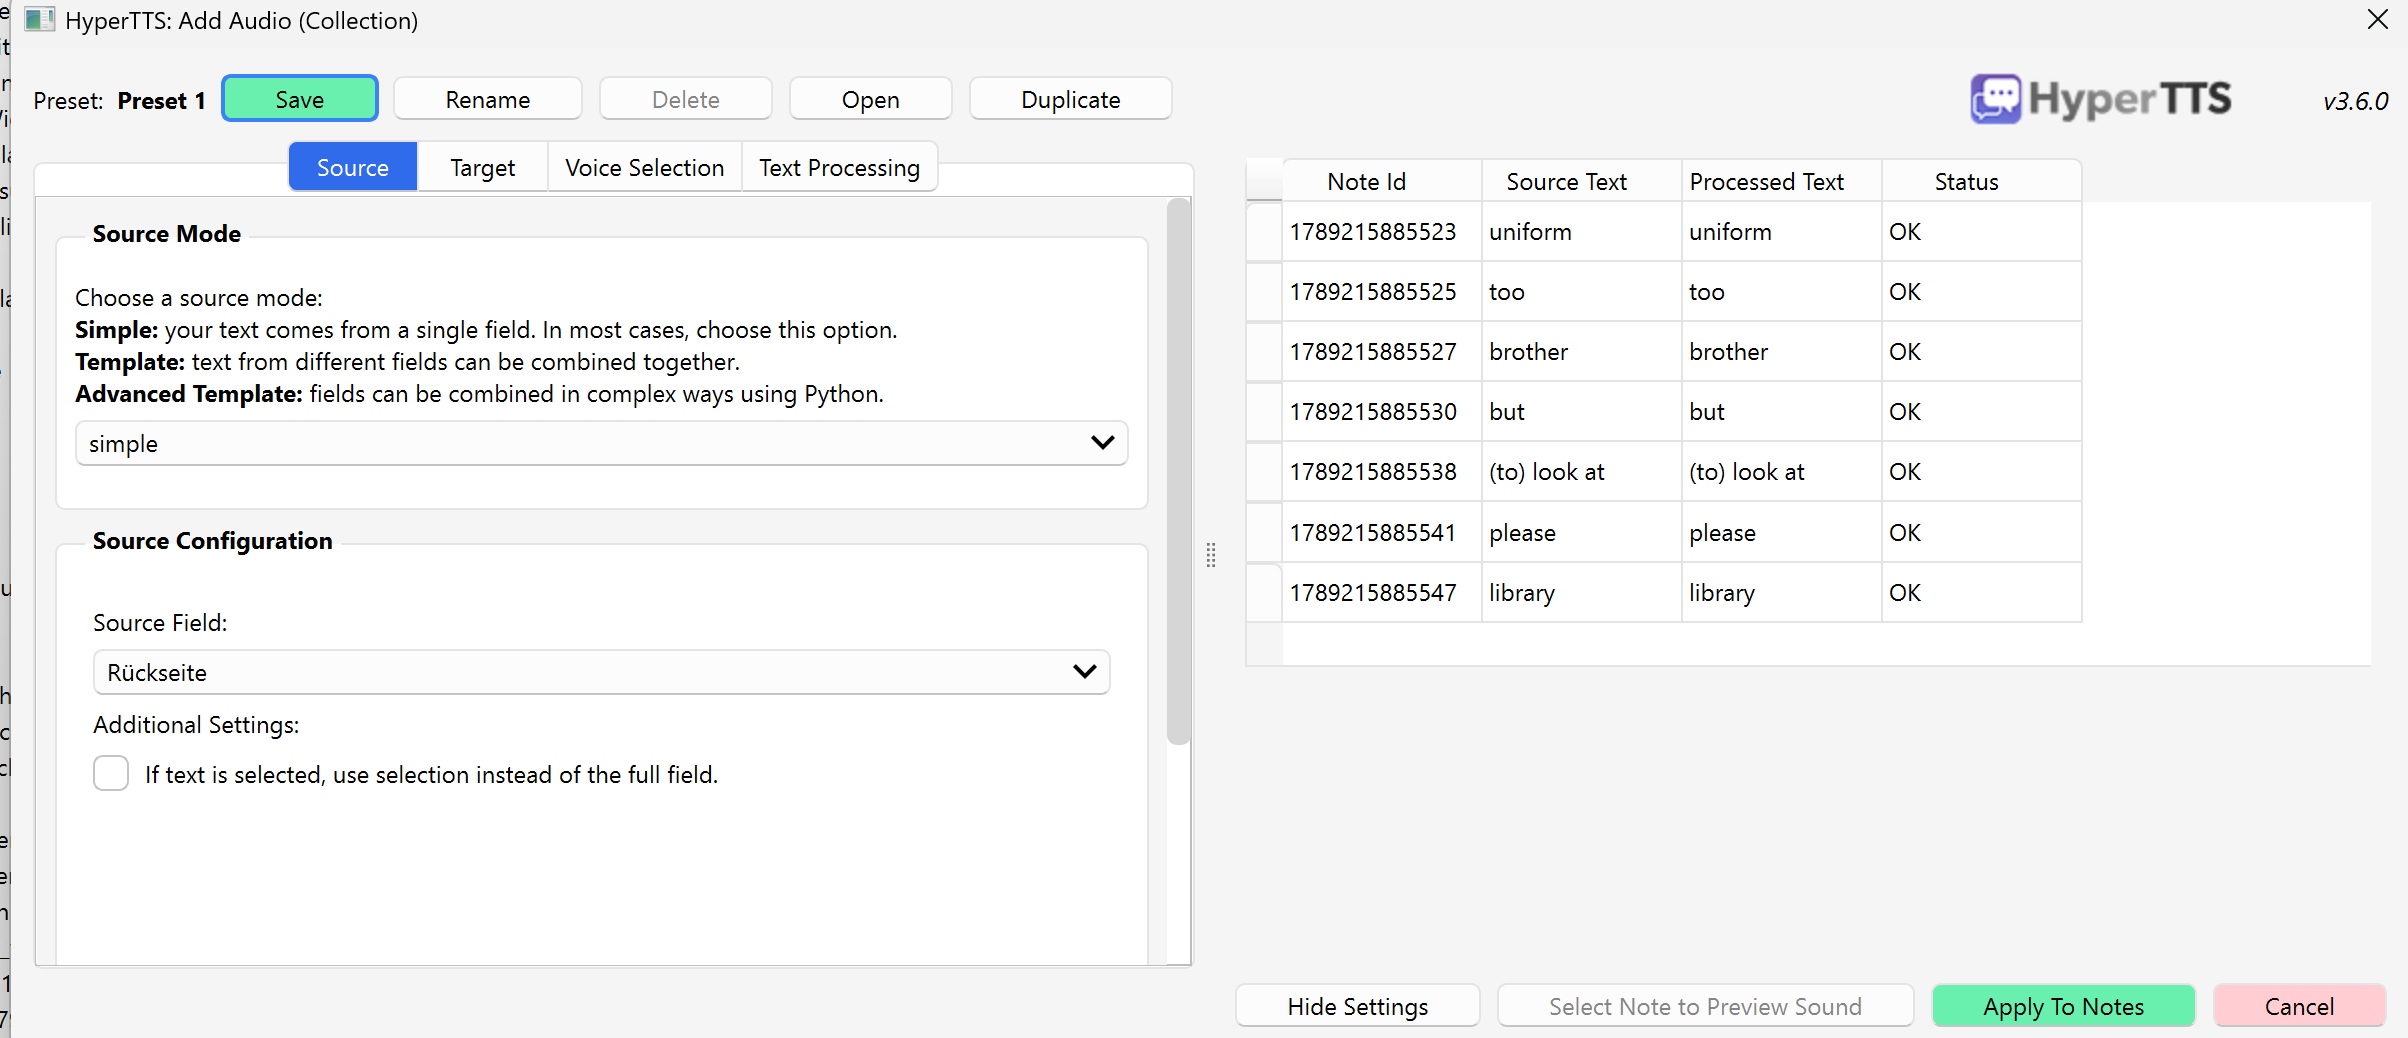2408x1038 pixels.
Task: Open an existing preset
Action: click(871, 99)
